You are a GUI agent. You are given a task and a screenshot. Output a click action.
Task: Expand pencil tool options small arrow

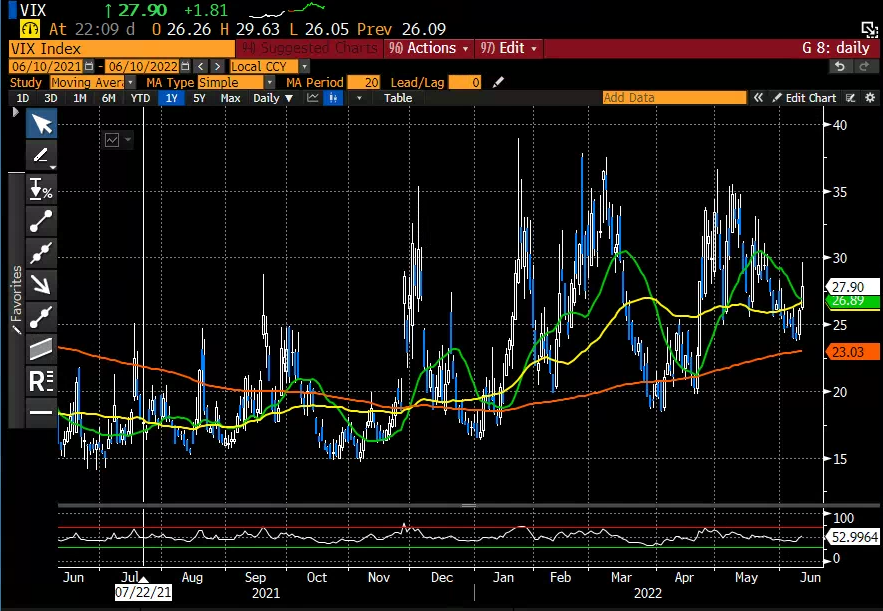pyautogui.click(x=52, y=167)
